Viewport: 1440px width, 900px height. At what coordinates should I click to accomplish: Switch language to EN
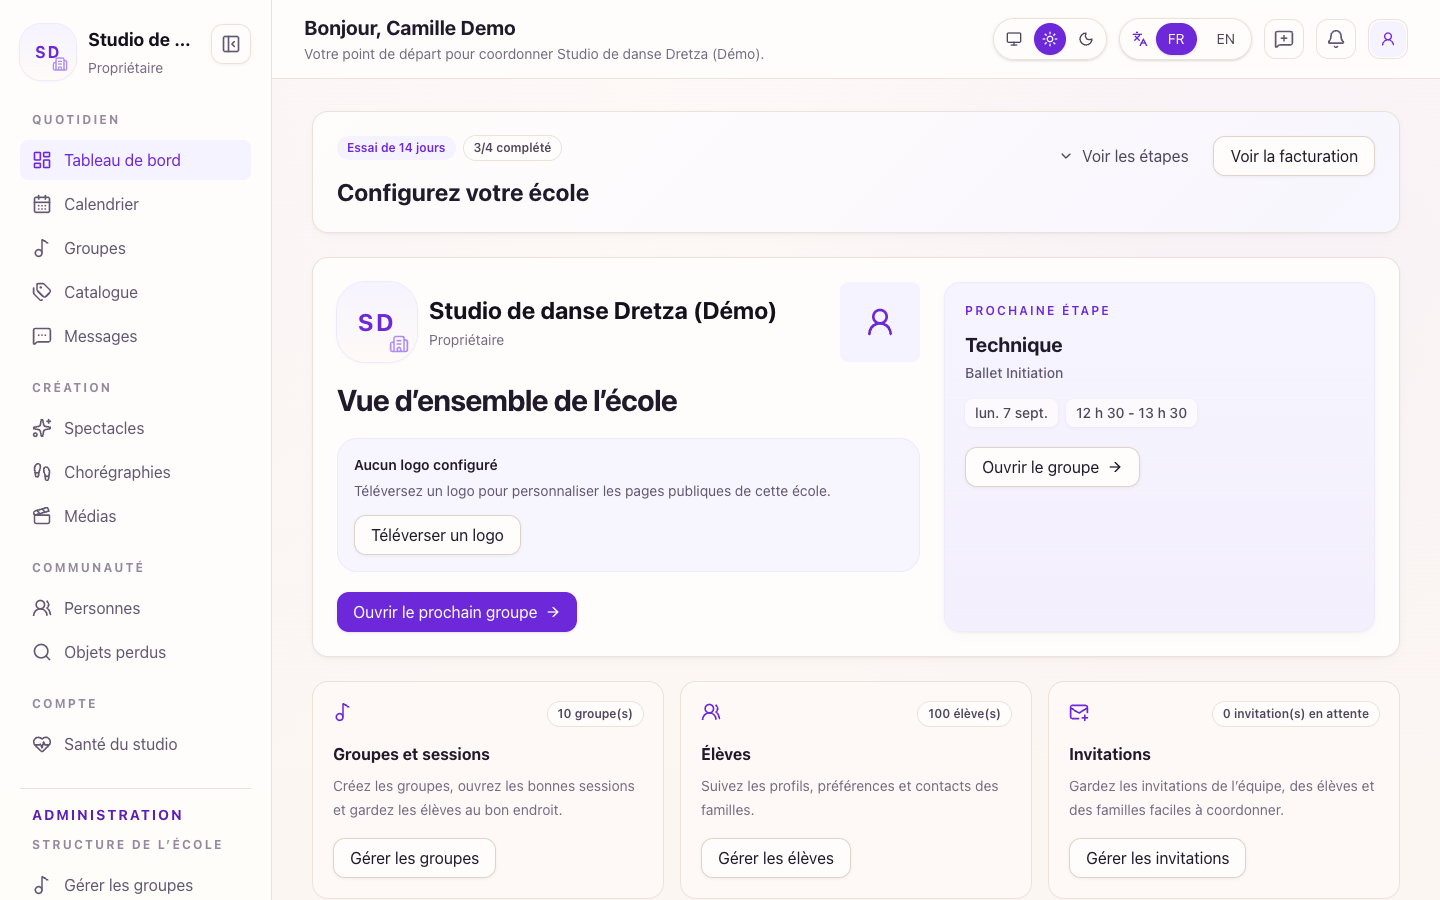click(1226, 39)
